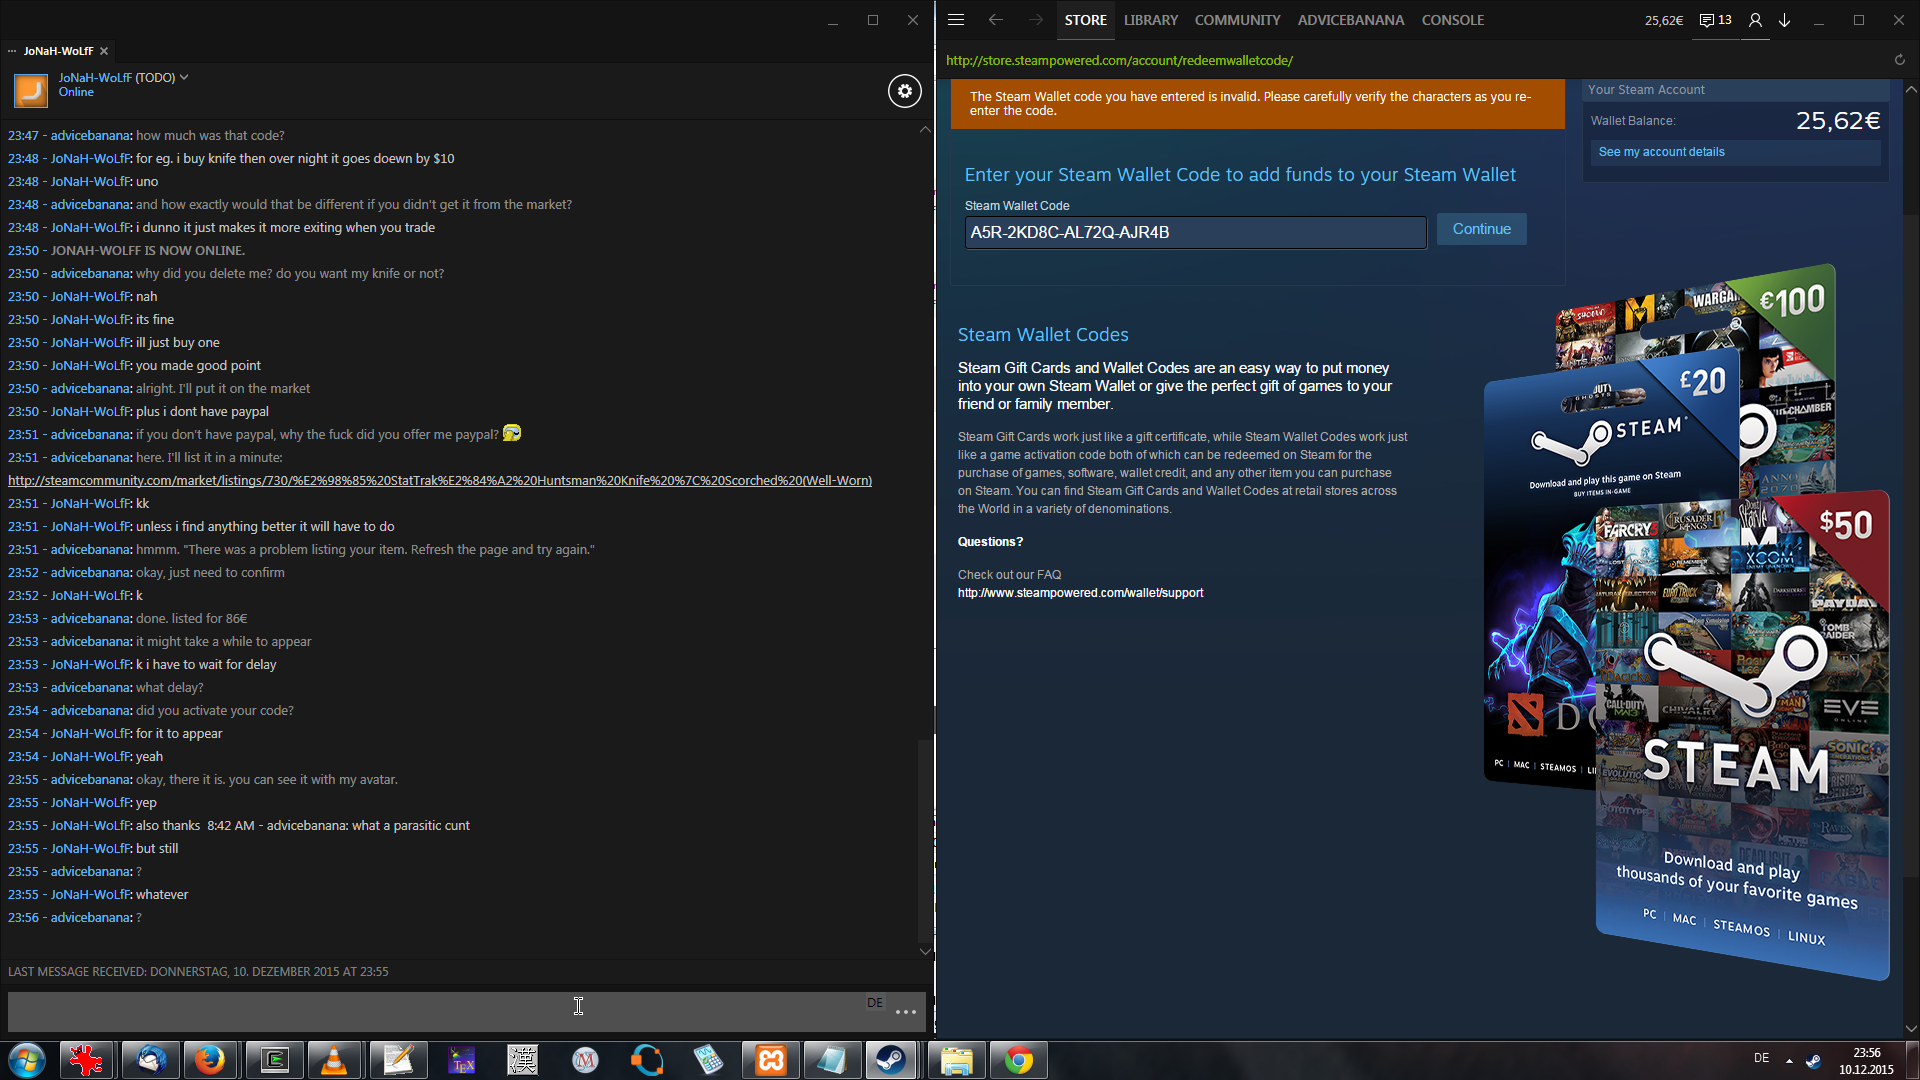Go back with the left arrow

click(x=995, y=20)
